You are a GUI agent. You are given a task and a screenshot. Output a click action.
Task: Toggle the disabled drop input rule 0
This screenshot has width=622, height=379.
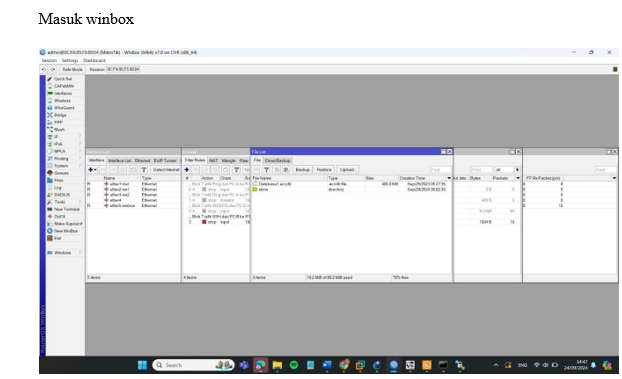click(x=216, y=190)
